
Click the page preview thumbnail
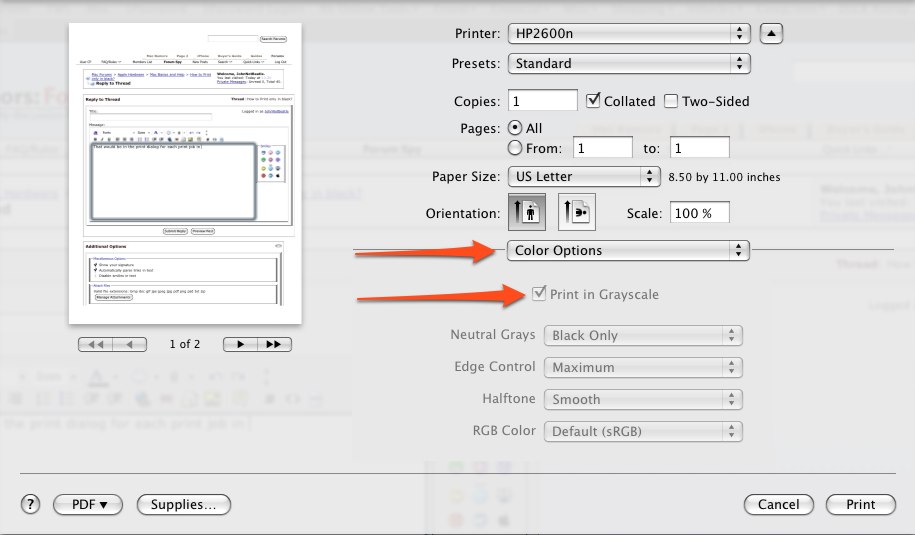(x=185, y=173)
